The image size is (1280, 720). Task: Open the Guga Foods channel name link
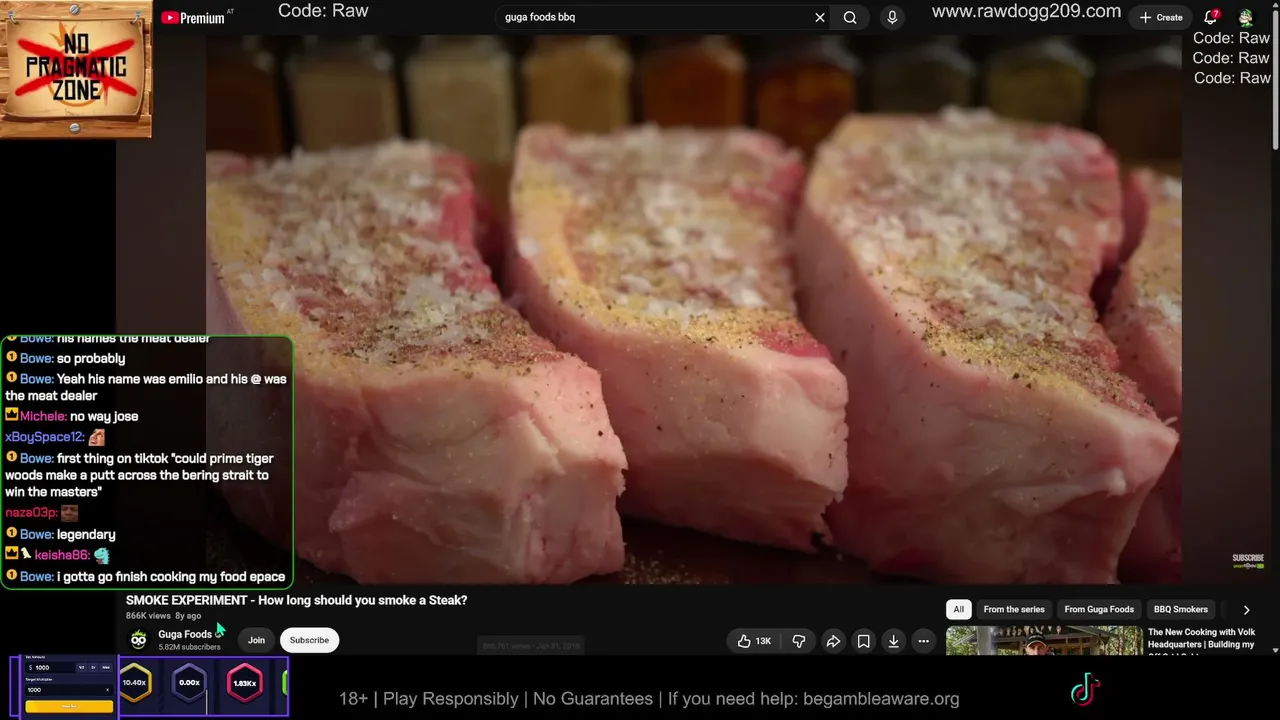pos(185,634)
